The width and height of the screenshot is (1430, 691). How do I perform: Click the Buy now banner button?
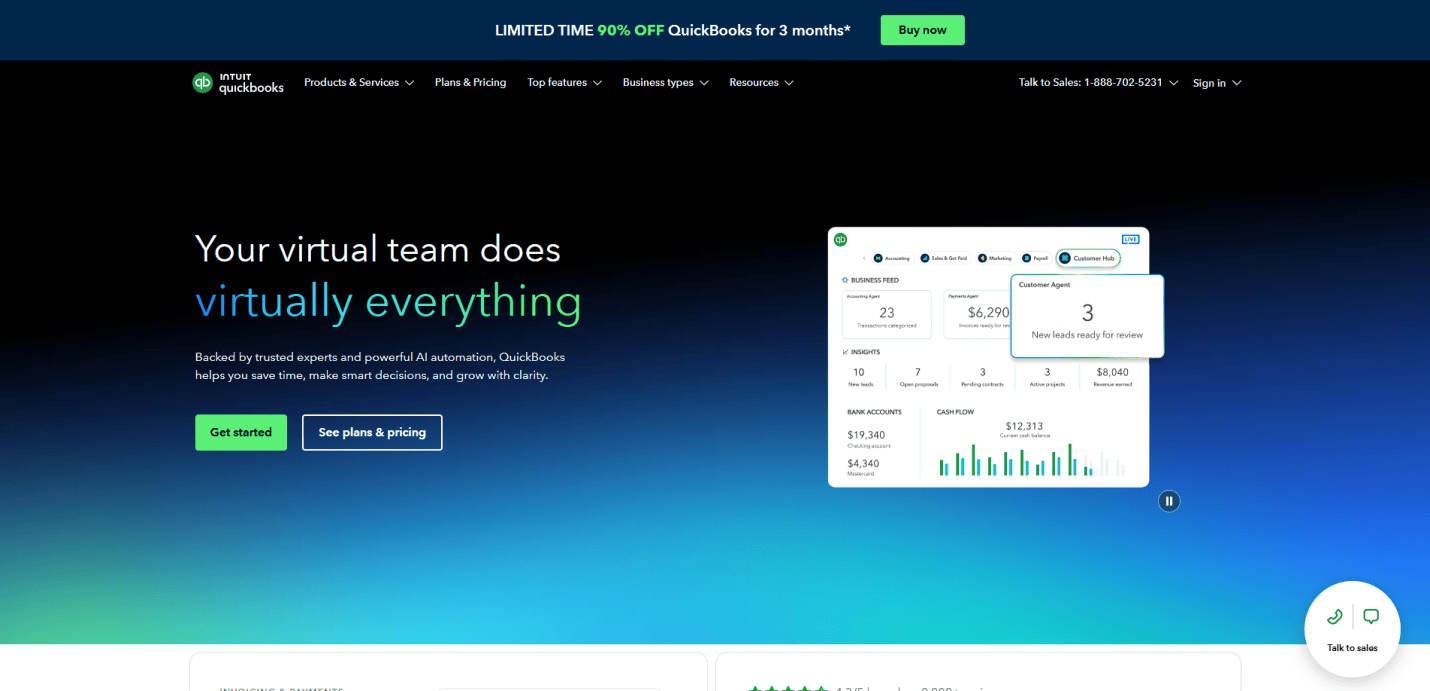point(922,30)
